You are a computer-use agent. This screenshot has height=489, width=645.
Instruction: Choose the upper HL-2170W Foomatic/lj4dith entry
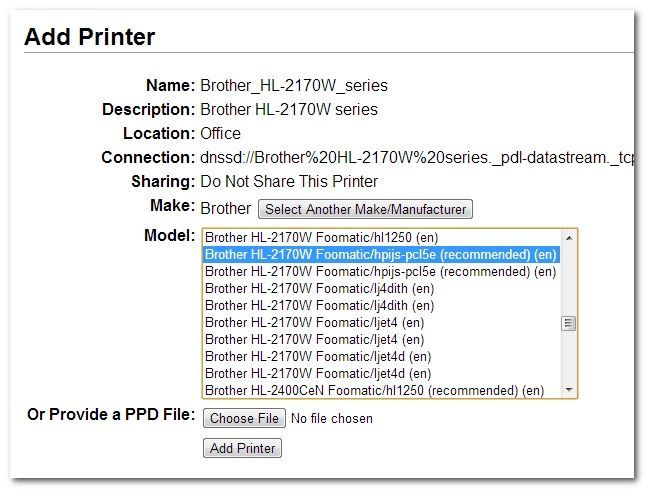click(x=381, y=289)
